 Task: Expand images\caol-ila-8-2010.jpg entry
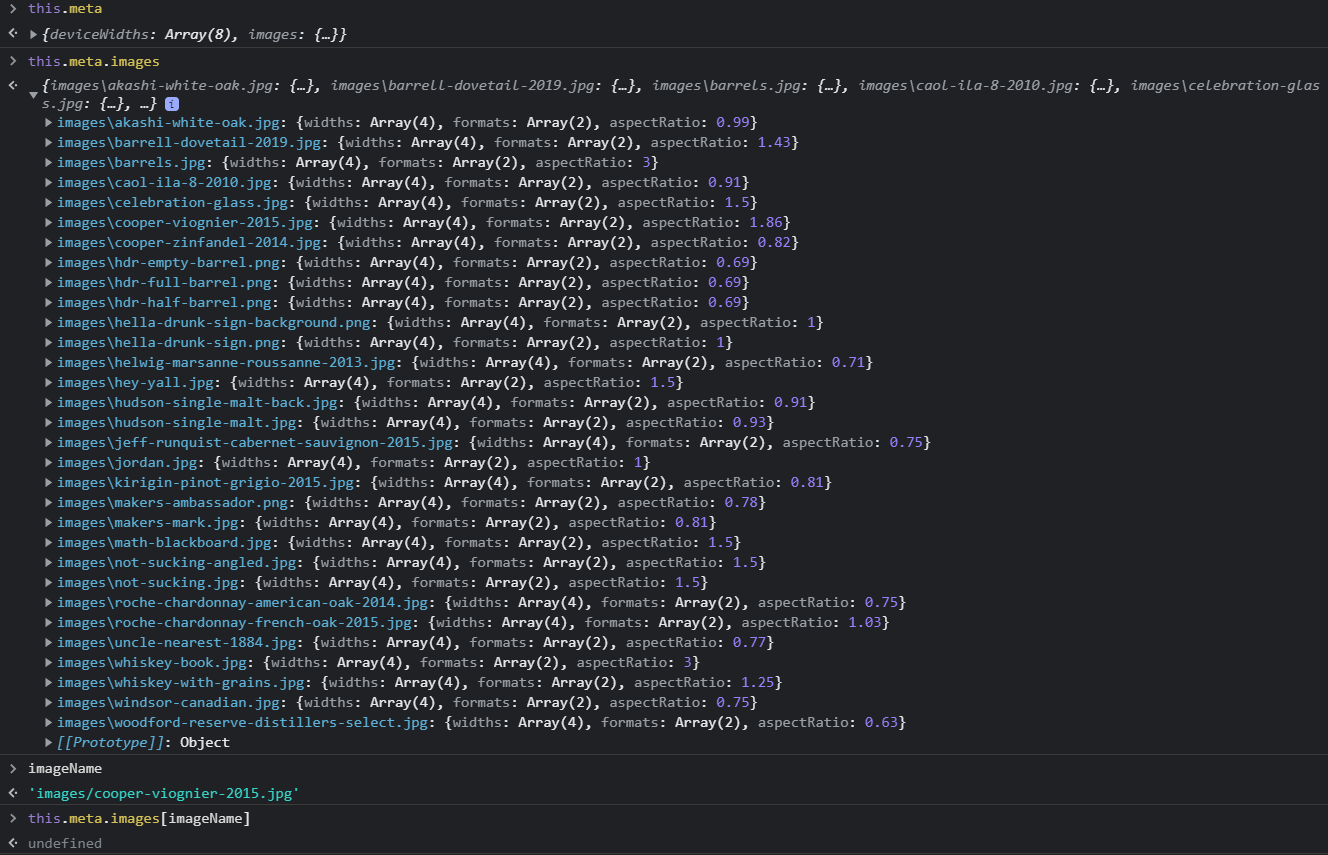point(49,182)
